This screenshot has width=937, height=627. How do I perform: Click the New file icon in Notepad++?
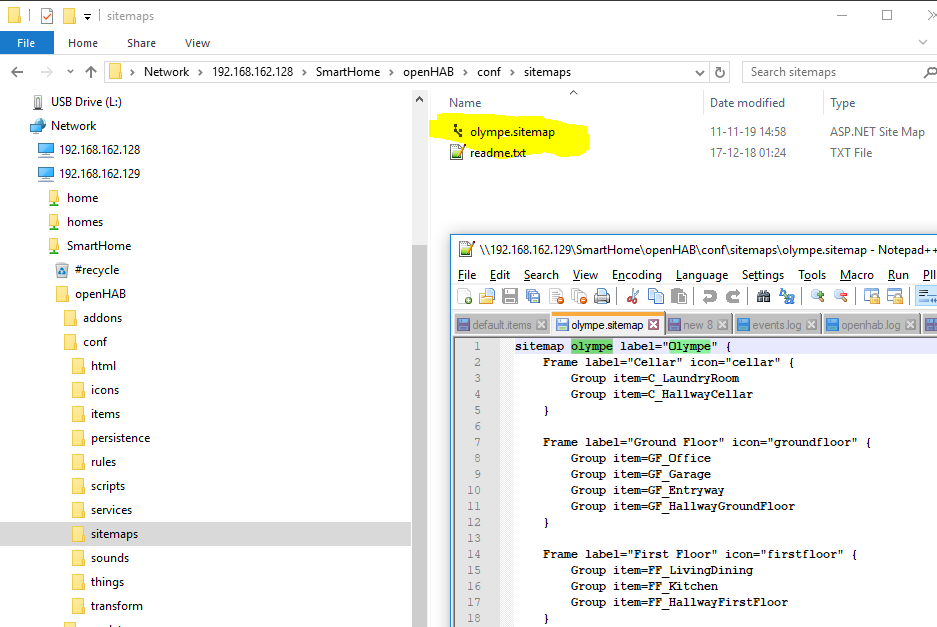coord(464,296)
